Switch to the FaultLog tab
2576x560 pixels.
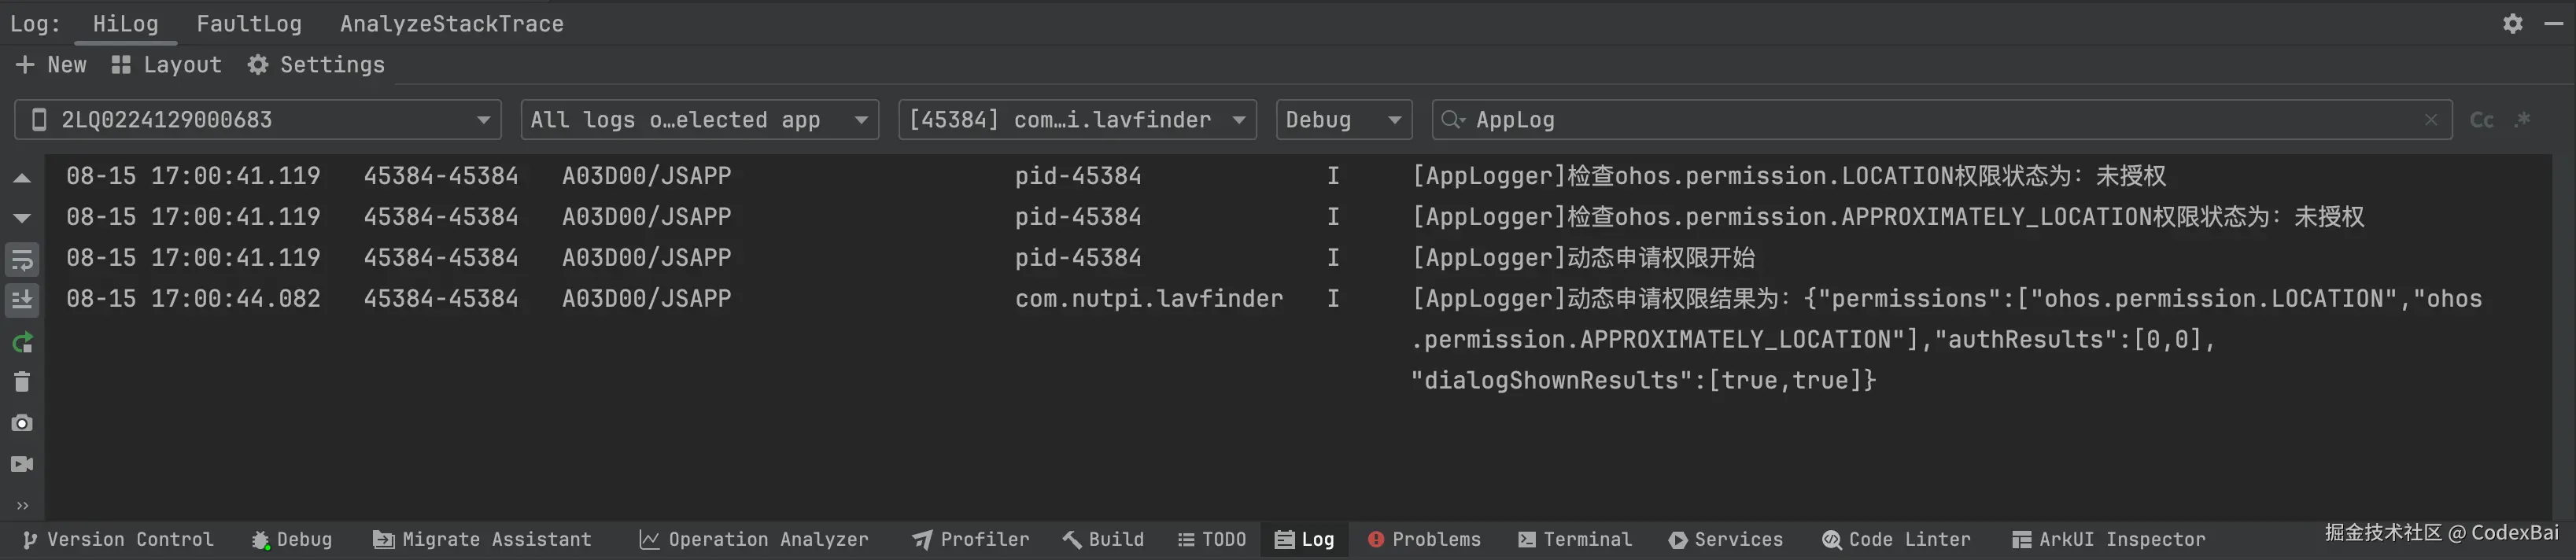[x=249, y=24]
